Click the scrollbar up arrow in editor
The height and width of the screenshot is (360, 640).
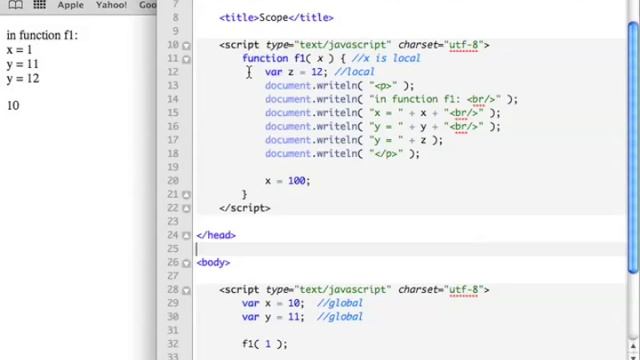pyautogui.click(x=633, y=346)
